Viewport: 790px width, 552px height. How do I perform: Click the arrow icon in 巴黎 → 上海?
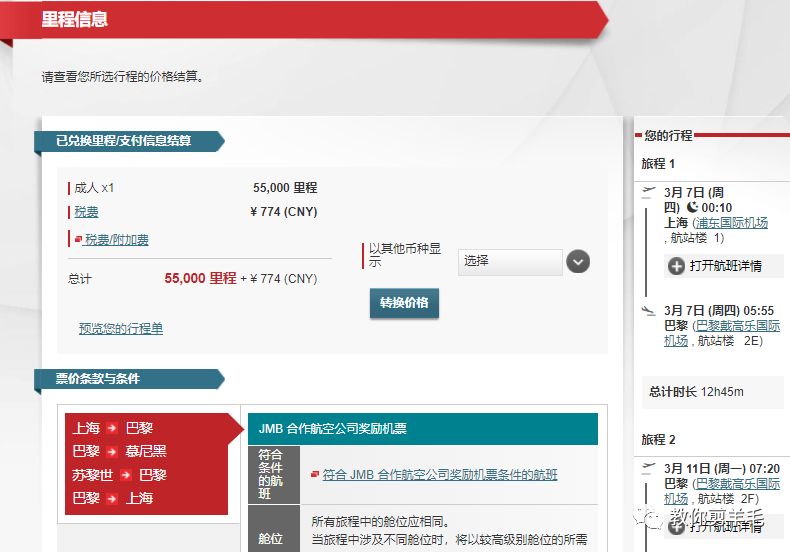(112, 499)
